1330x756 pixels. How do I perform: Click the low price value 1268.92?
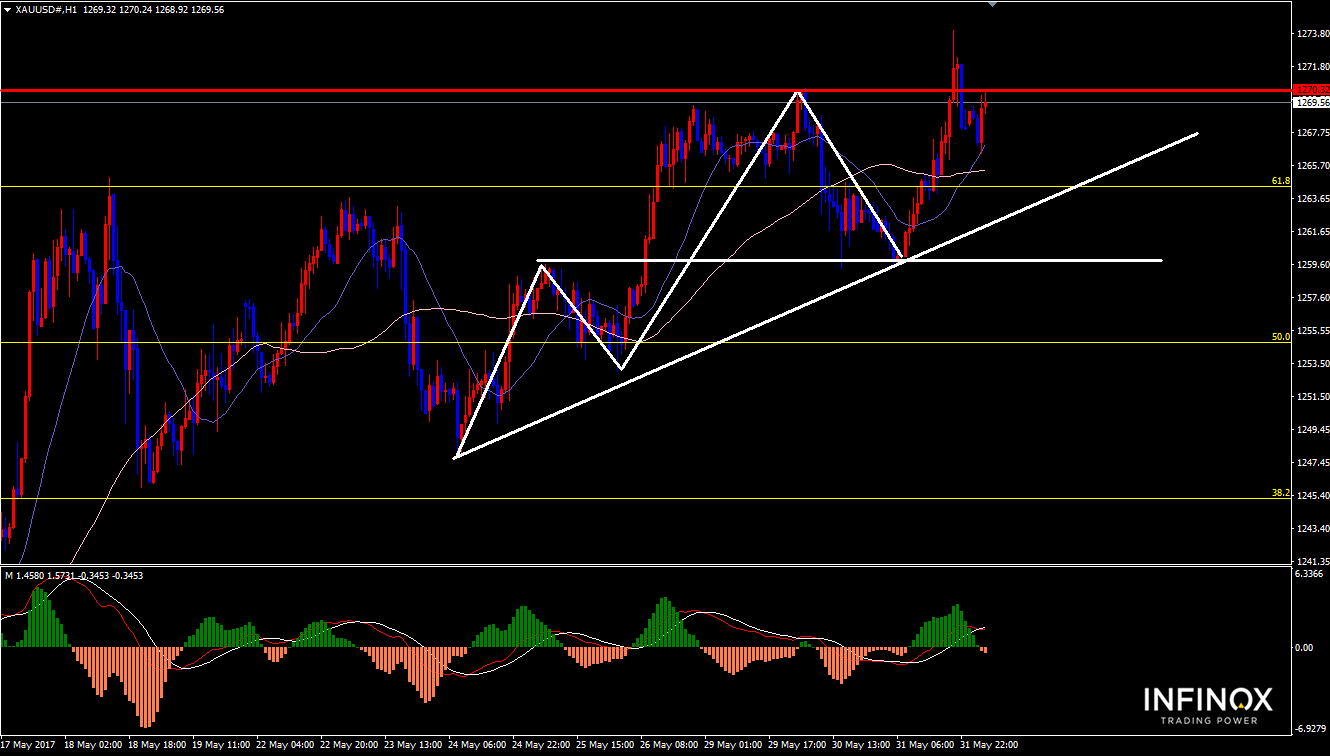point(172,8)
